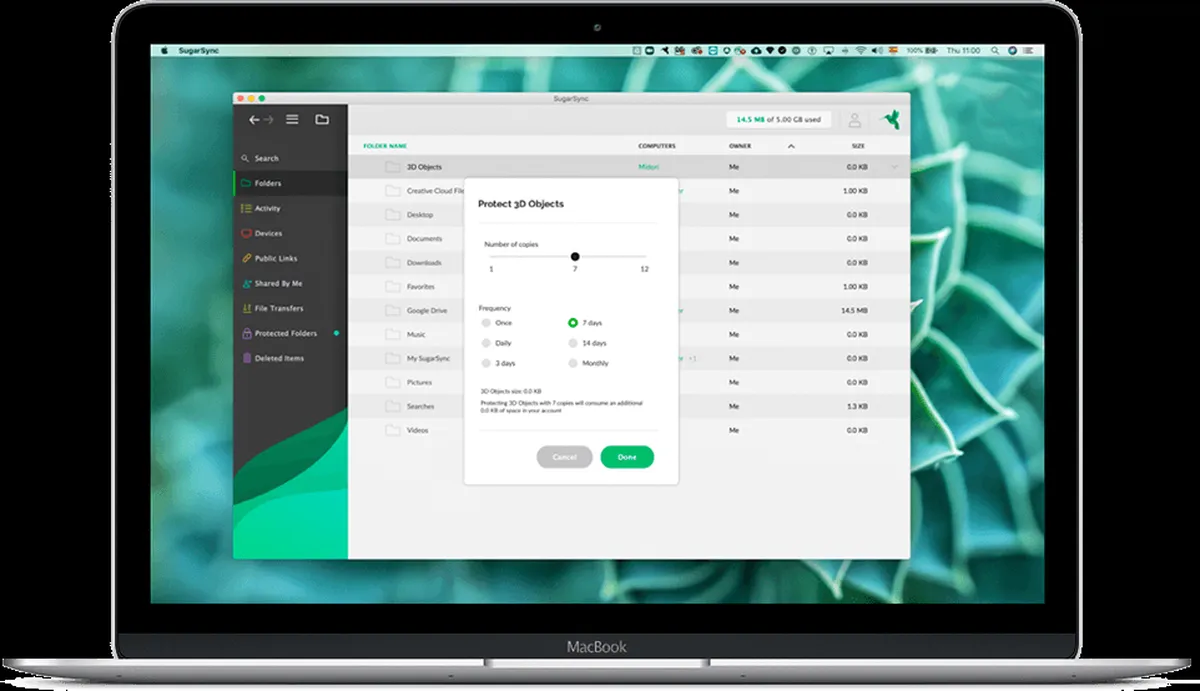The image size is (1200, 691).
Task: Click the Pictures folder icon
Action: click(x=393, y=382)
